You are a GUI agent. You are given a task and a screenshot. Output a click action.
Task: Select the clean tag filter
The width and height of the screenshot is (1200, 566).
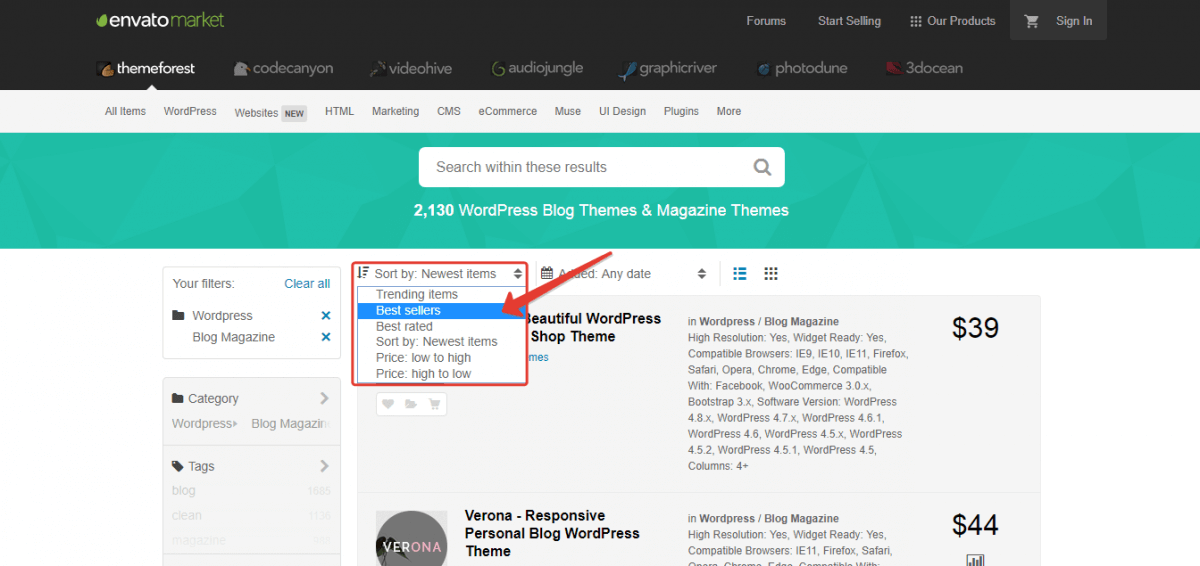point(187,516)
